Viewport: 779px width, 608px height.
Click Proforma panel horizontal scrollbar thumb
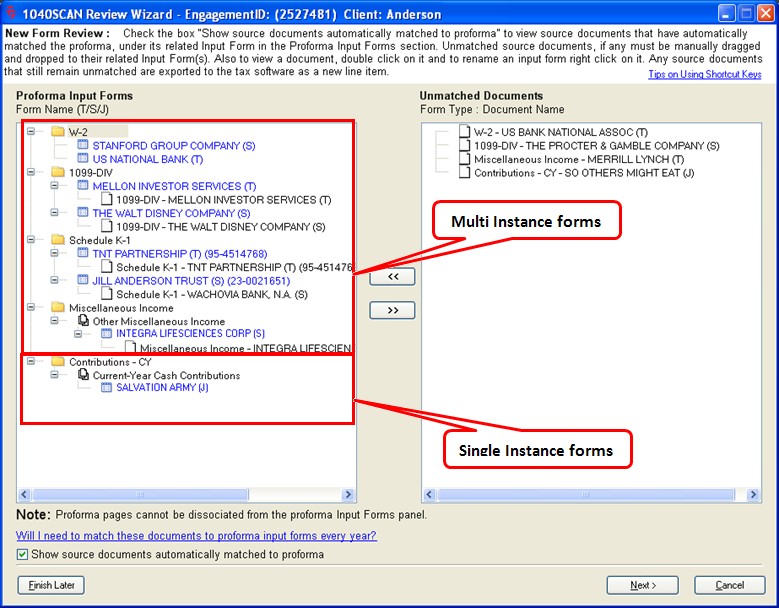(140, 494)
